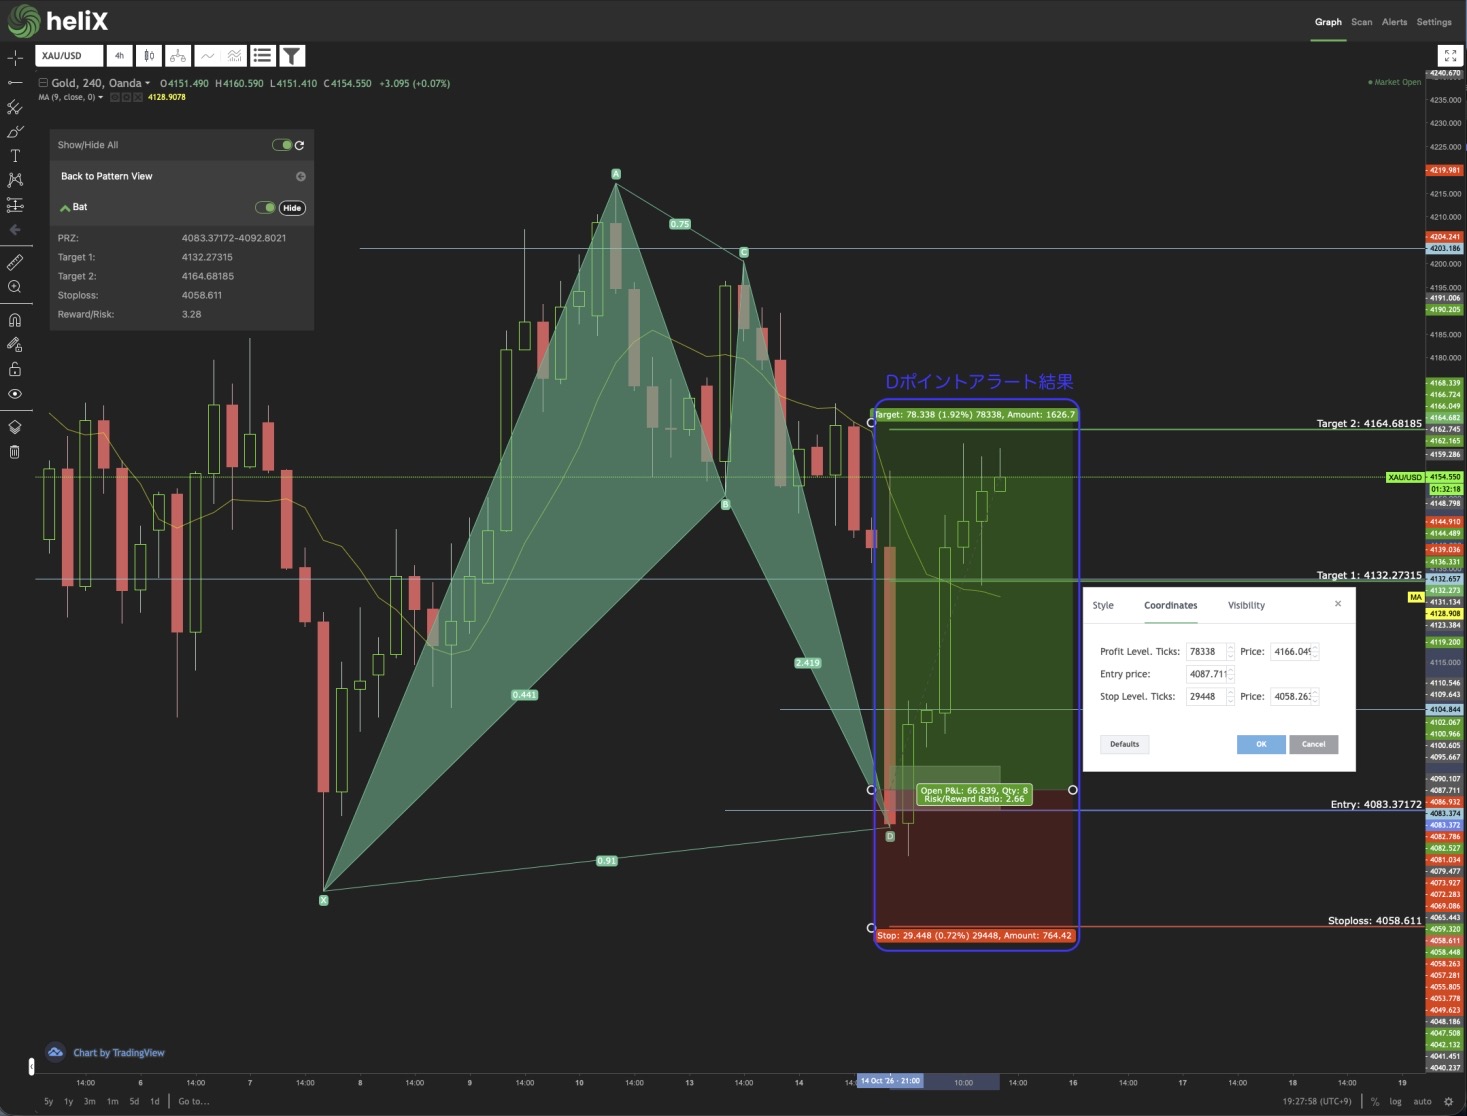The image size is (1467, 1116).
Task: Open the object tree layers icon
Action: coord(15,427)
